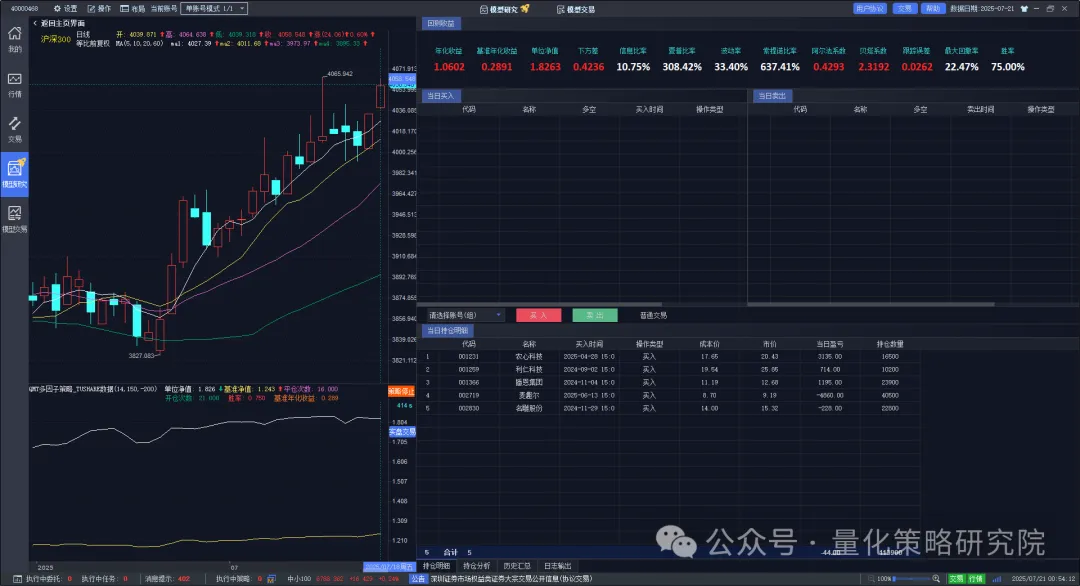Click horizontal scrollbar under 当日买入 table
The image size is (1080, 586).
(x=539, y=304)
